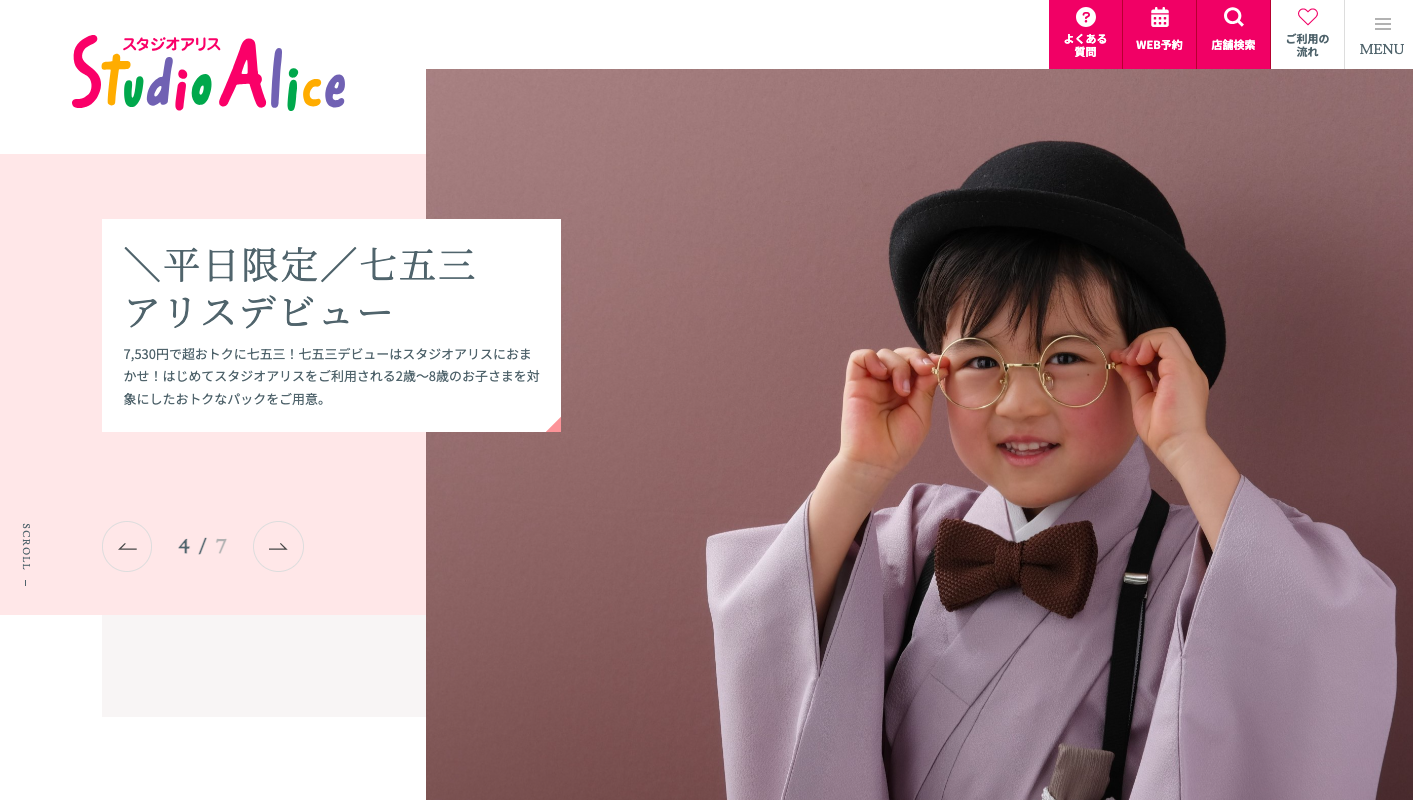Click the vertical SCROLL indicator
1413x800 pixels.
pos(26,555)
